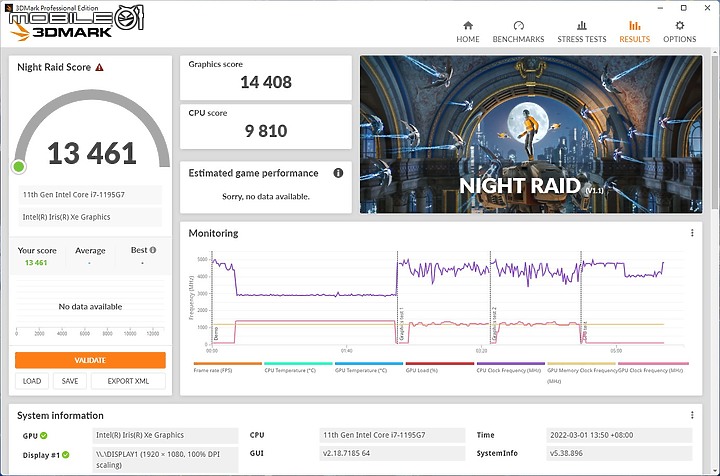Click the SAVE button
Image resolution: width=720 pixels, height=476 pixels.
pos(70,381)
